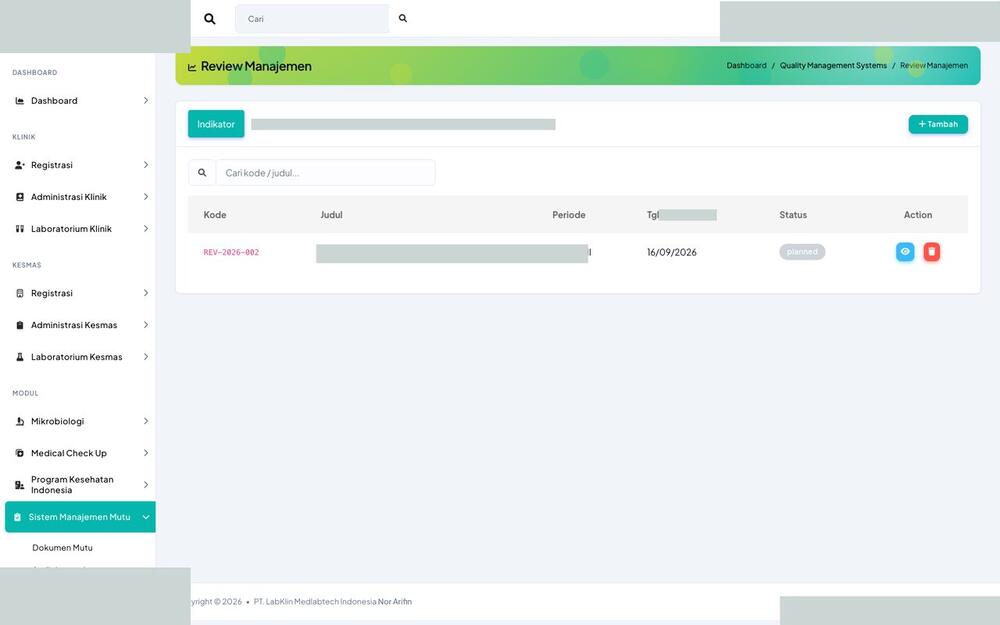Click the large magnifier icon in top bar

pos(210,19)
